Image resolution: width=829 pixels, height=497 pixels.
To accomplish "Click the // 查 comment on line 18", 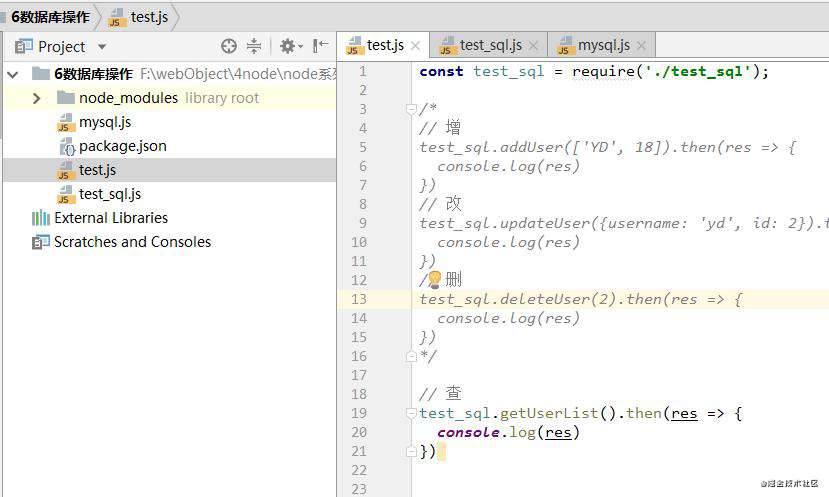I will 440,393.
